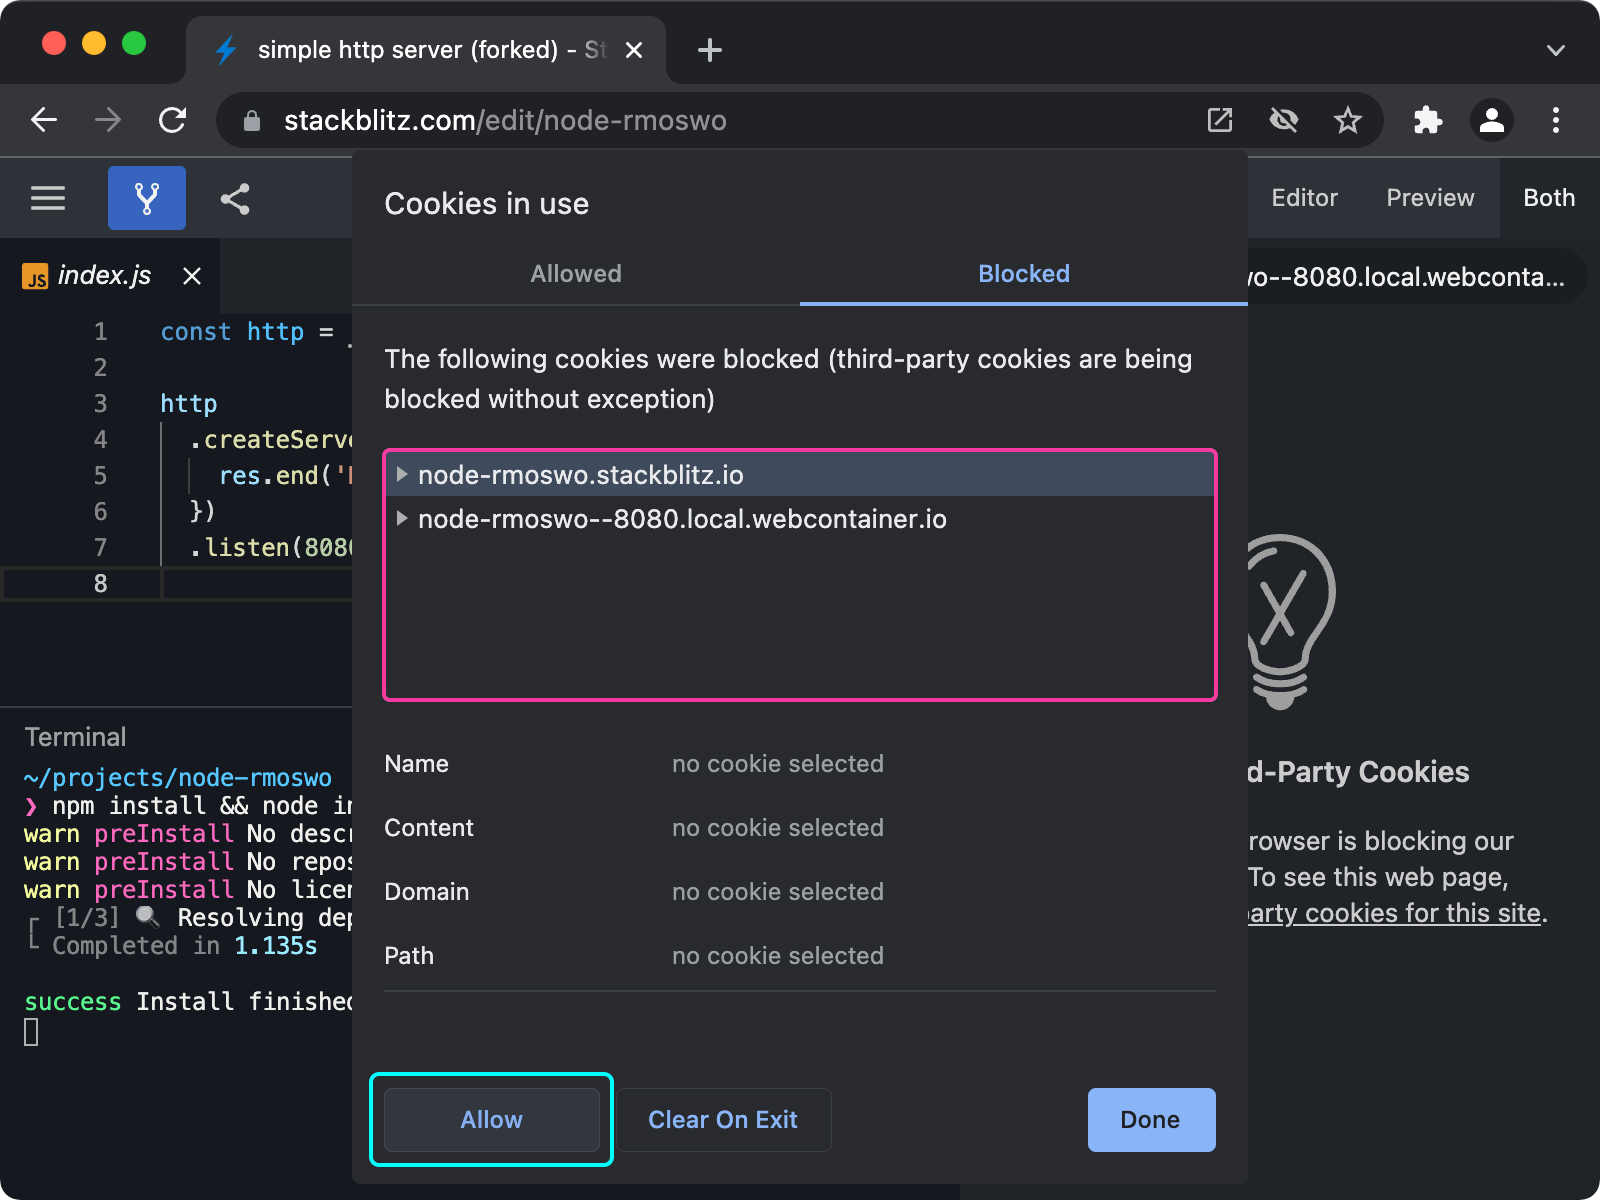Image resolution: width=1600 pixels, height=1200 pixels.
Task: Open the Chrome profile icon
Action: point(1492,120)
